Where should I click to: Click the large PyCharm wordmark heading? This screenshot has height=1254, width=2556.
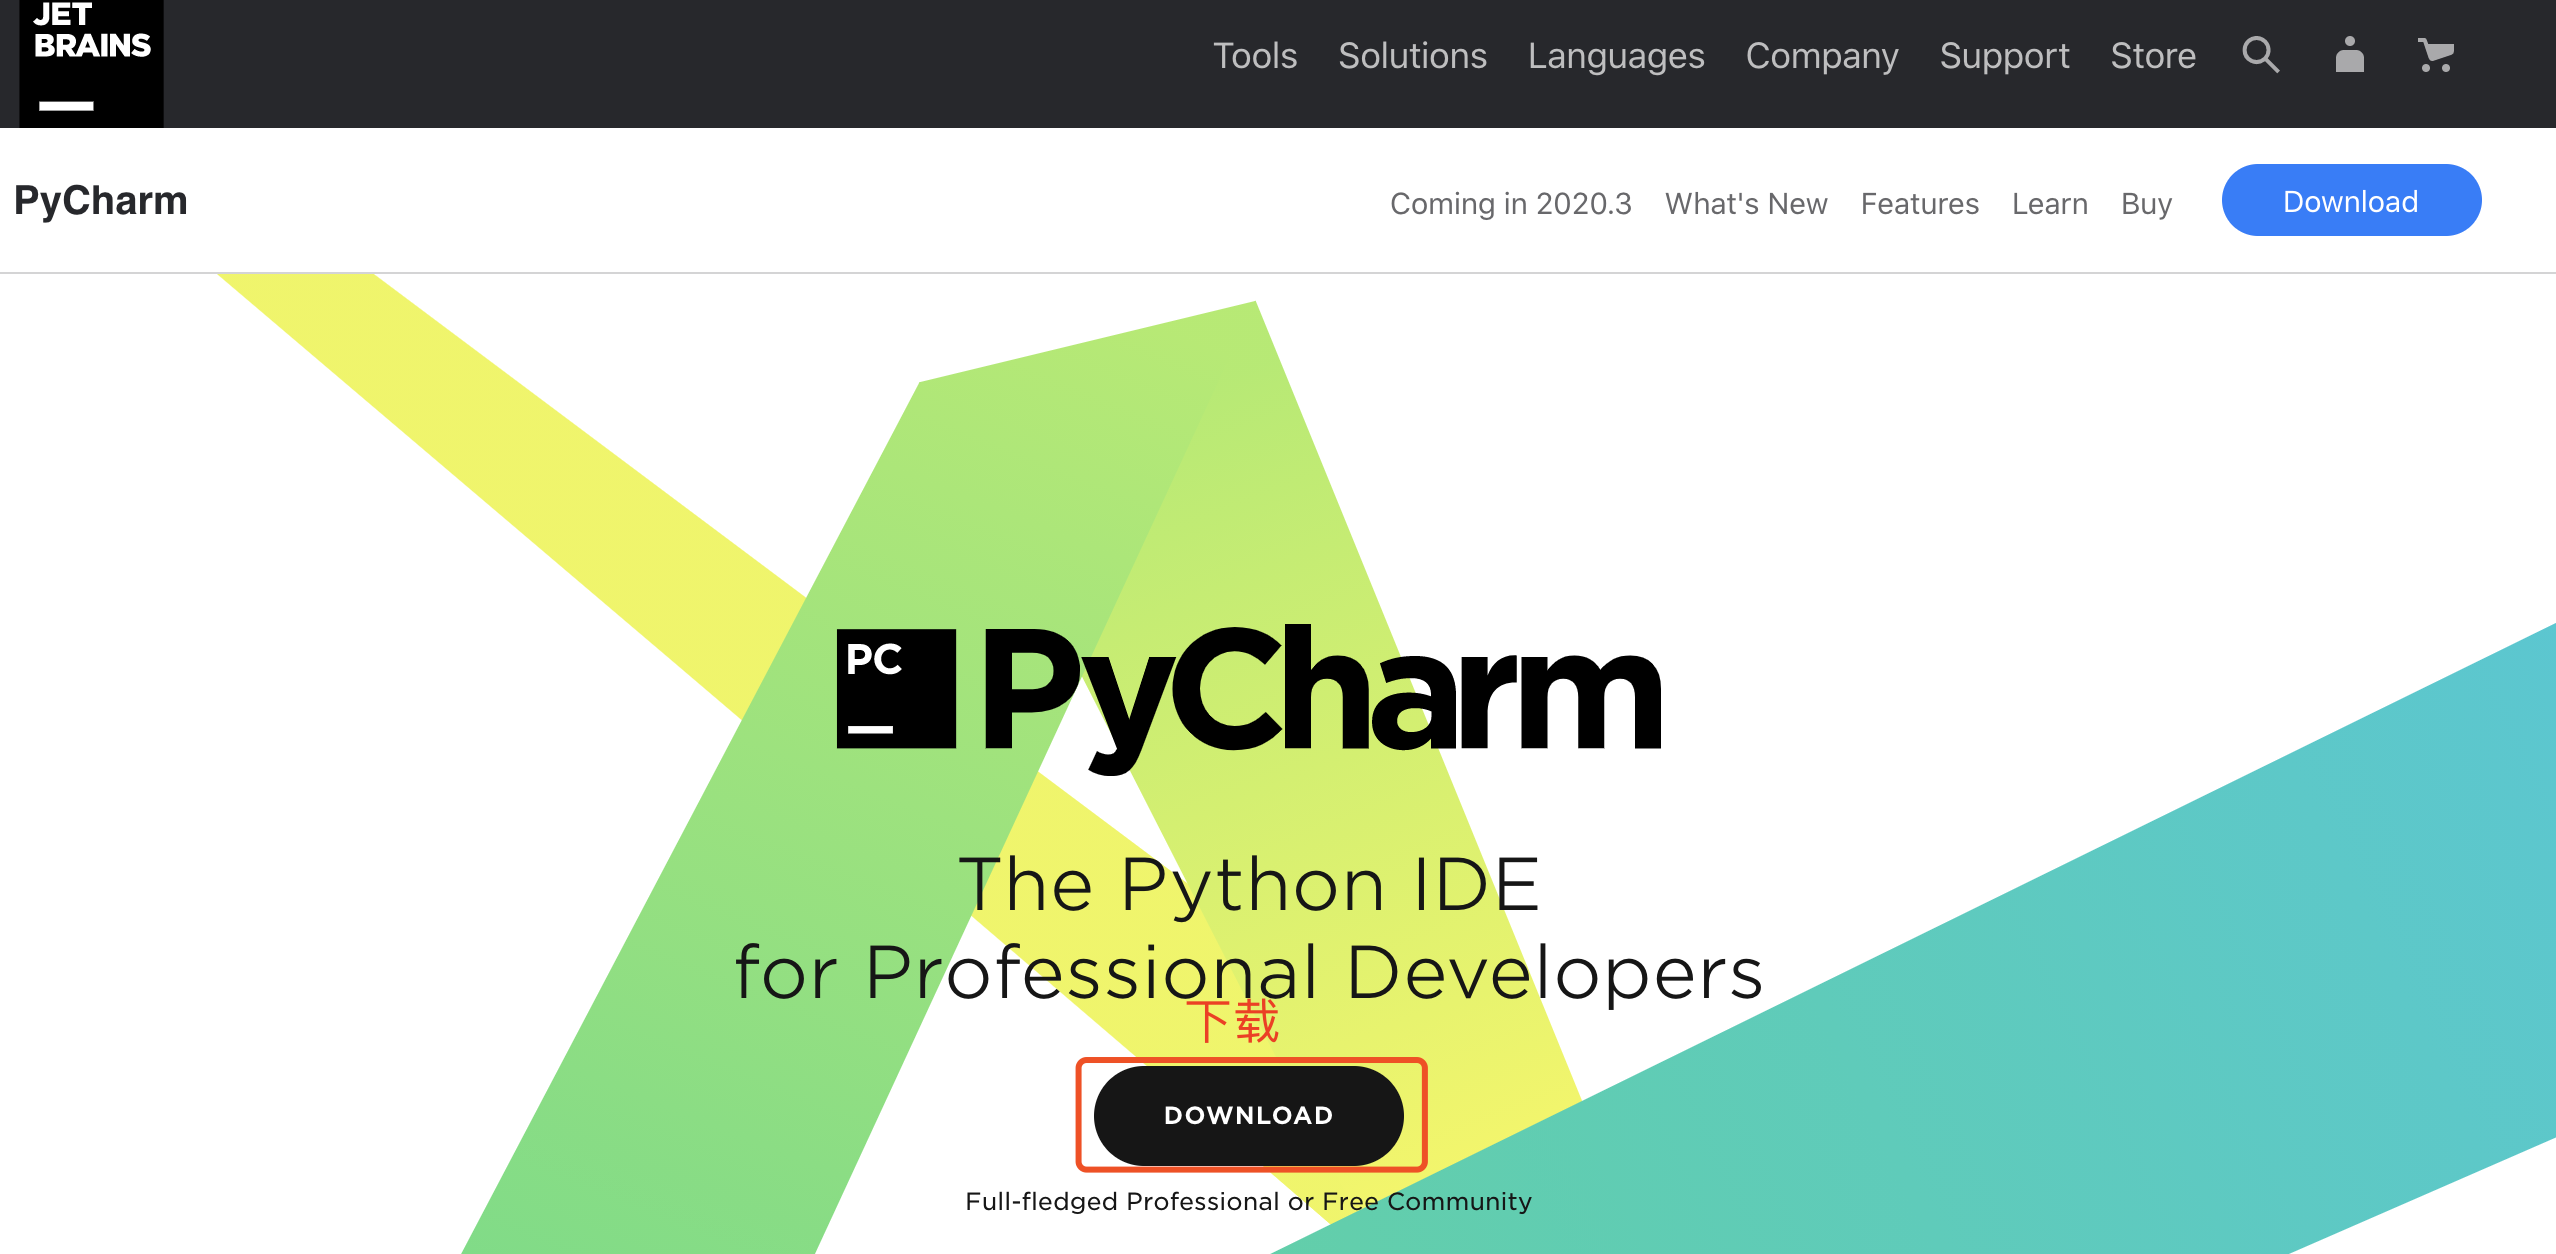[1320, 690]
